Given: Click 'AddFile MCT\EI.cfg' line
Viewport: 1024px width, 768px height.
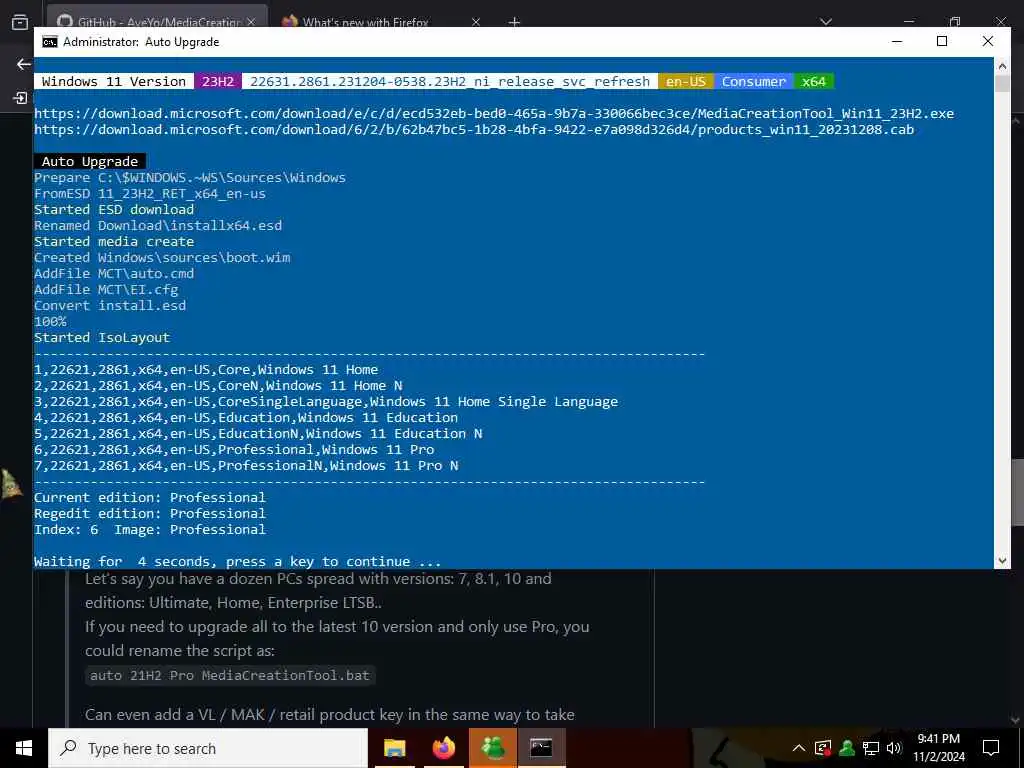Looking at the screenshot, I should tap(106, 289).
